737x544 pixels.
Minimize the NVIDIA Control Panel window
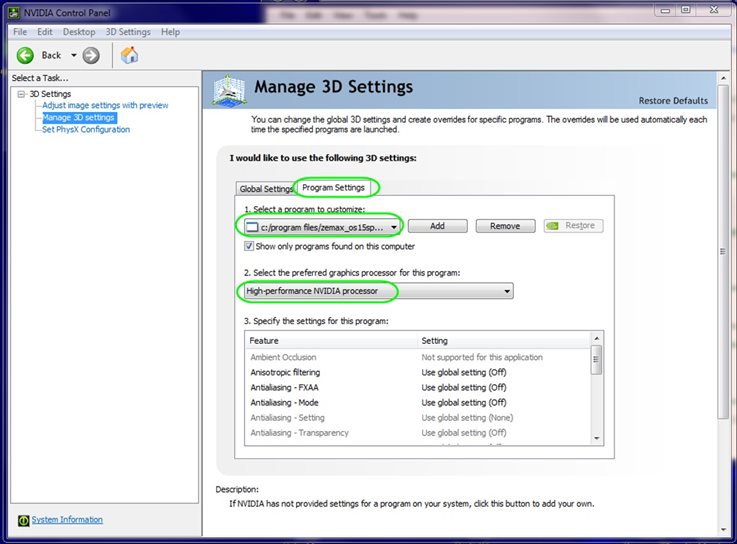tap(665, 10)
